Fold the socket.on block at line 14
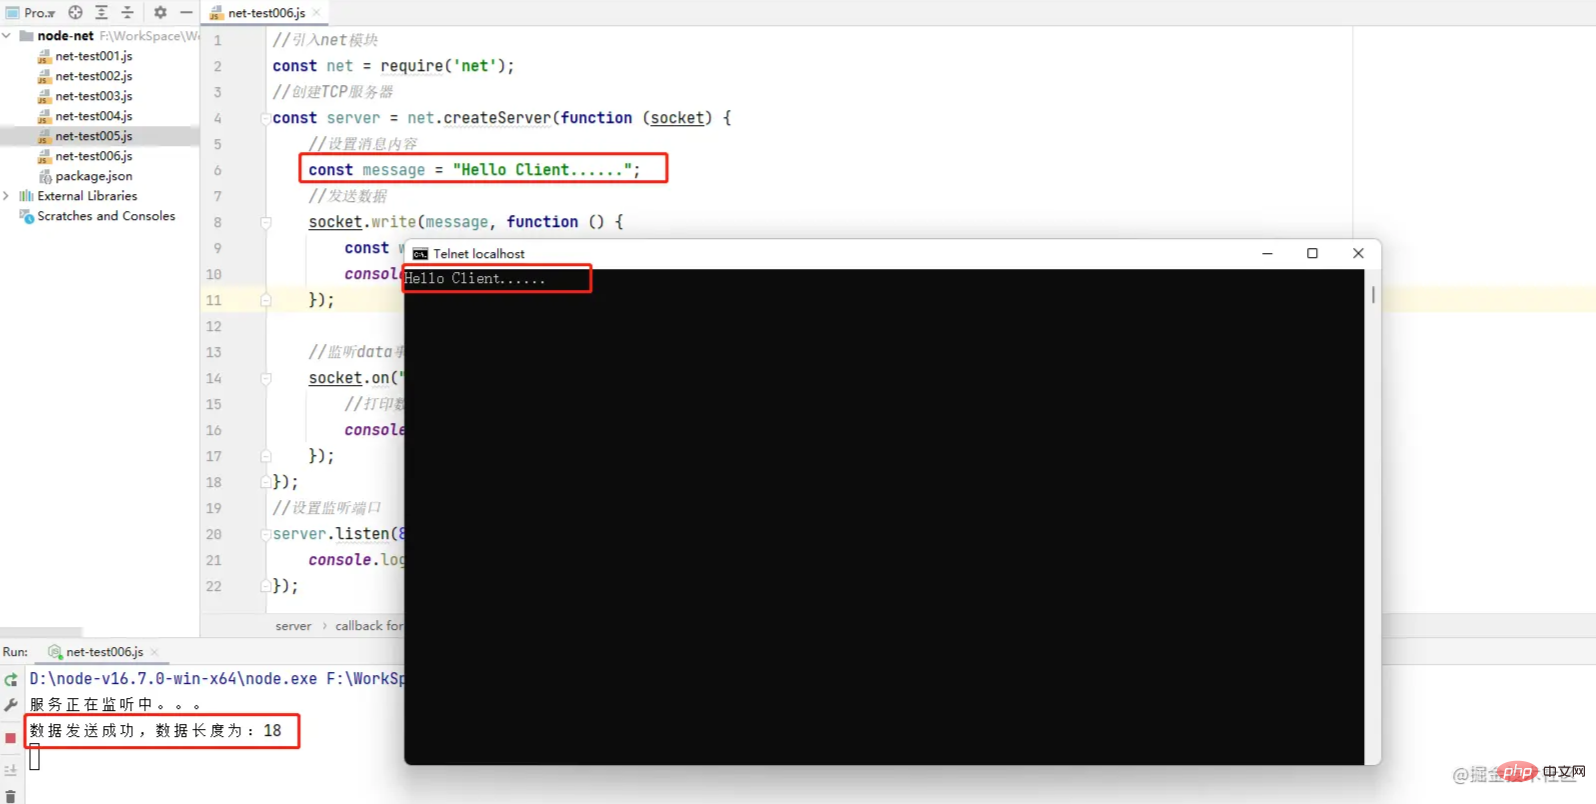Viewport: 1596px width, 804px height. point(266,378)
